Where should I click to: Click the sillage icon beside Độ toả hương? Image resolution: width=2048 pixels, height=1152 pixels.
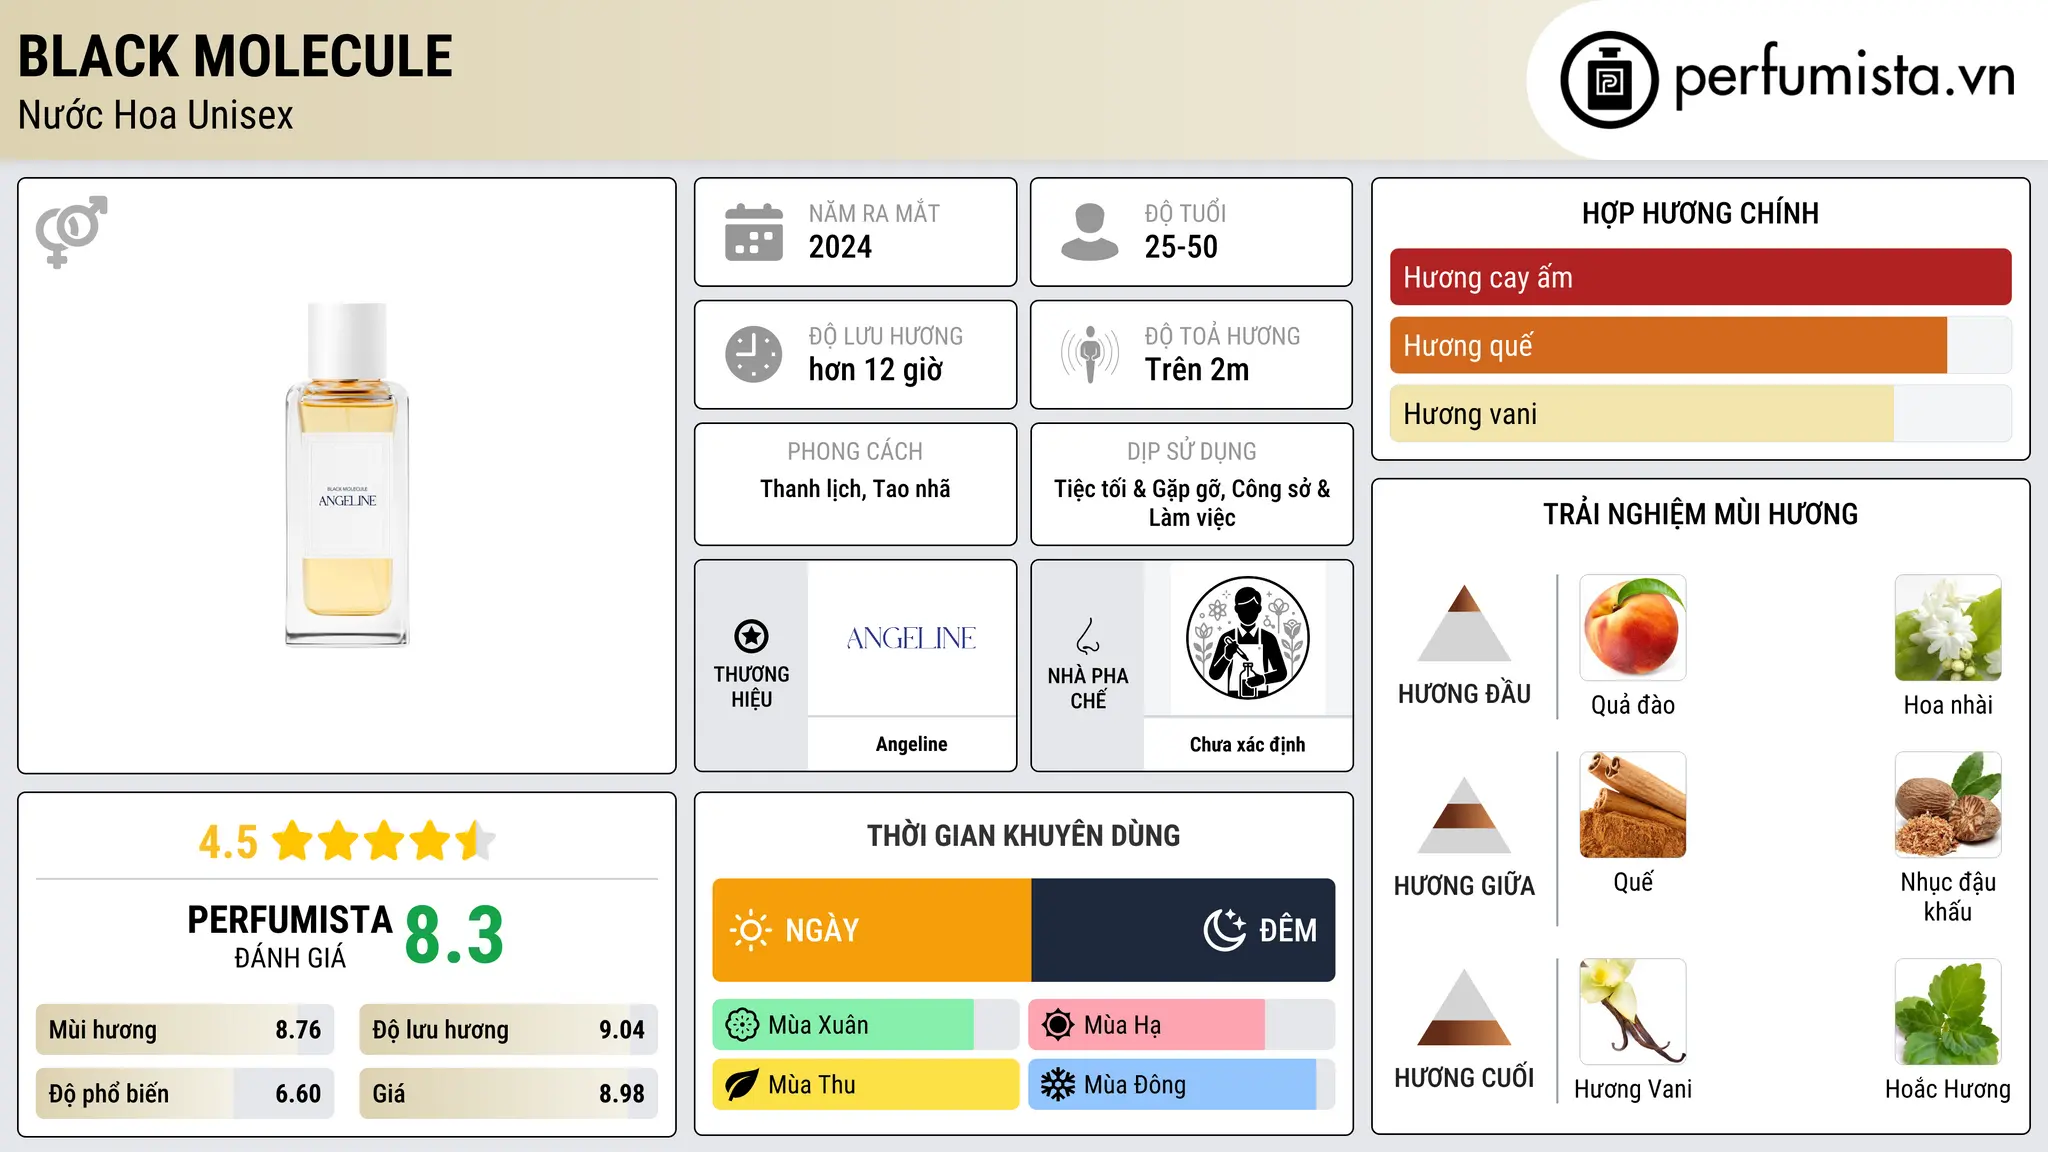[x=1089, y=354]
